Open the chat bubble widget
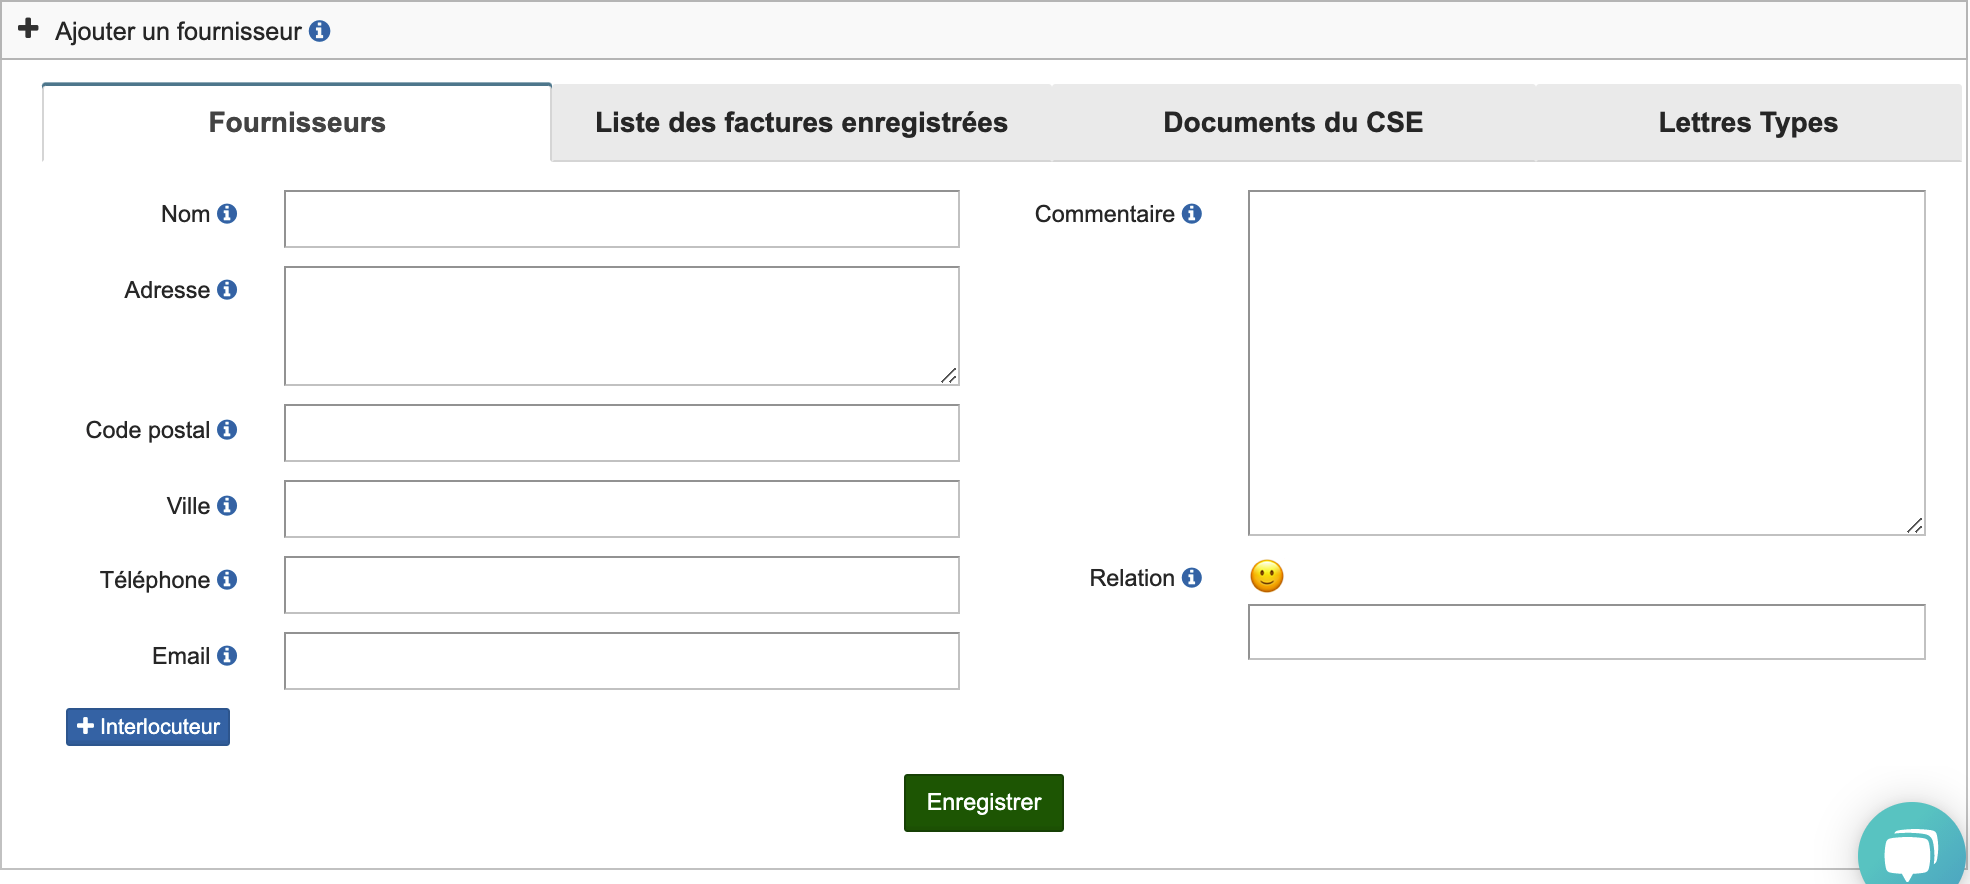This screenshot has width=1970, height=884. click(x=1910, y=850)
